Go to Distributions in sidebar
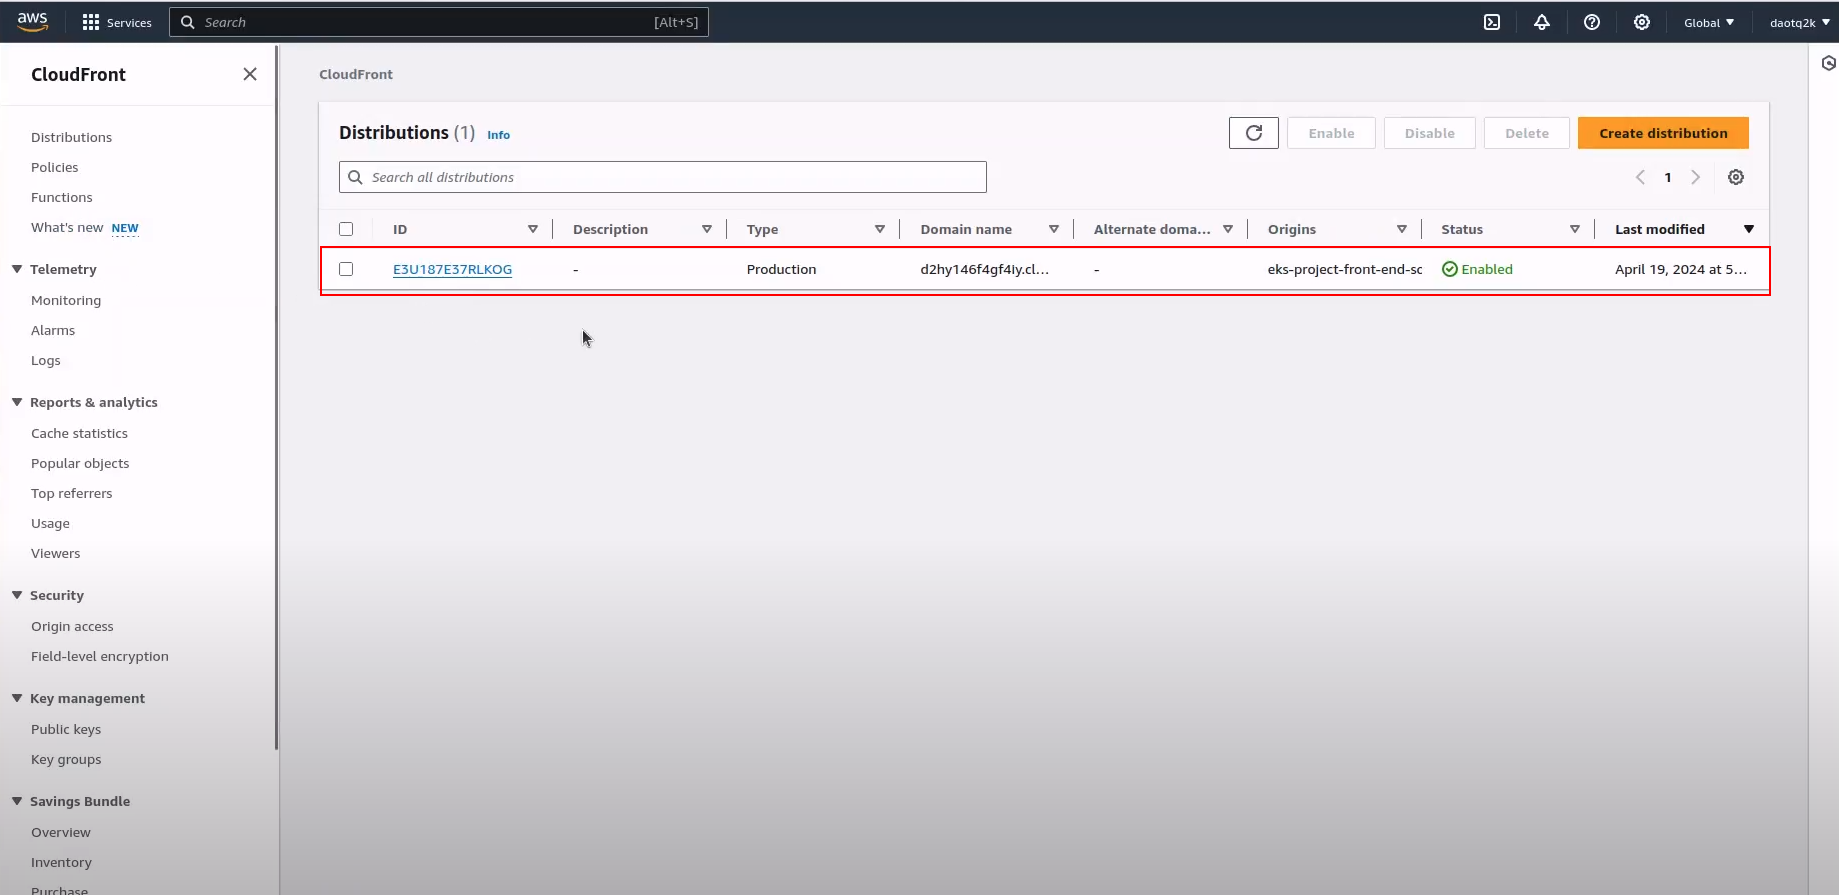 click(71, 137)
